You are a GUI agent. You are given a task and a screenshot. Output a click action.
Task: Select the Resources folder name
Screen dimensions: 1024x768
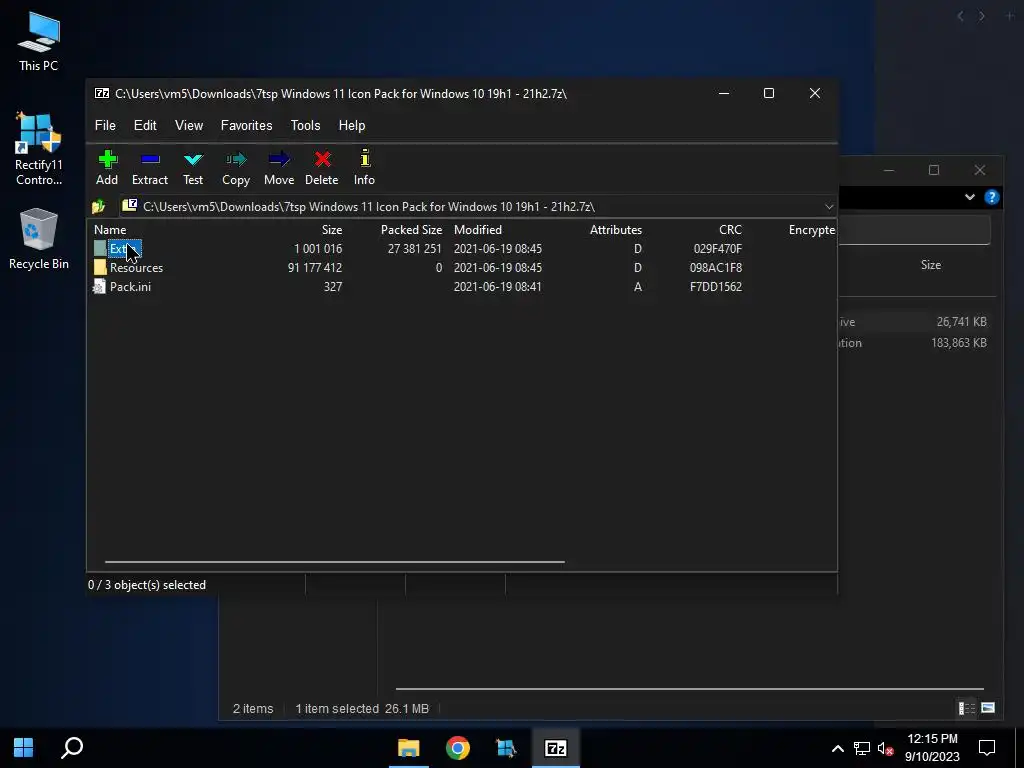pos(136,268)
